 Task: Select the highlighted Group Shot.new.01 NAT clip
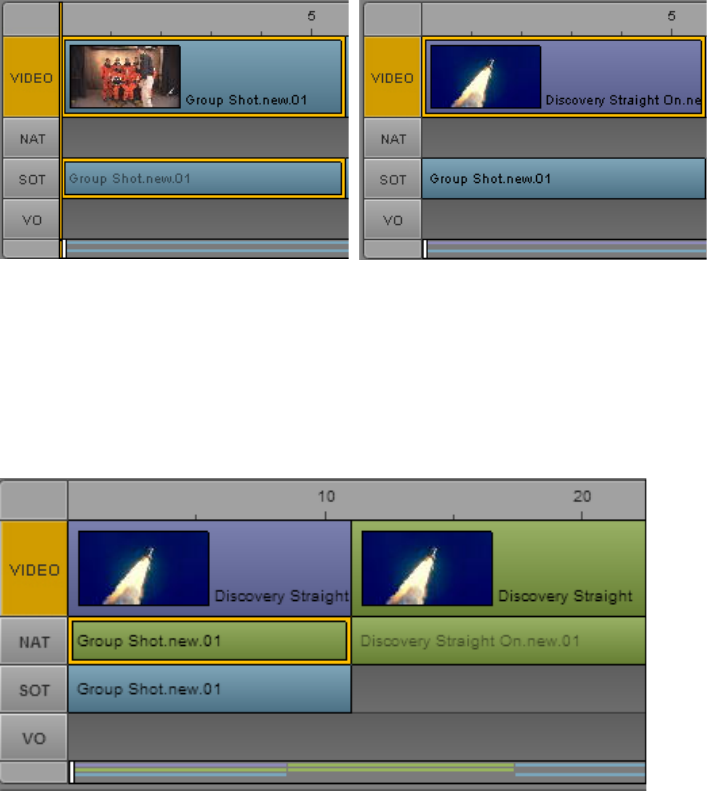(209, 641)
